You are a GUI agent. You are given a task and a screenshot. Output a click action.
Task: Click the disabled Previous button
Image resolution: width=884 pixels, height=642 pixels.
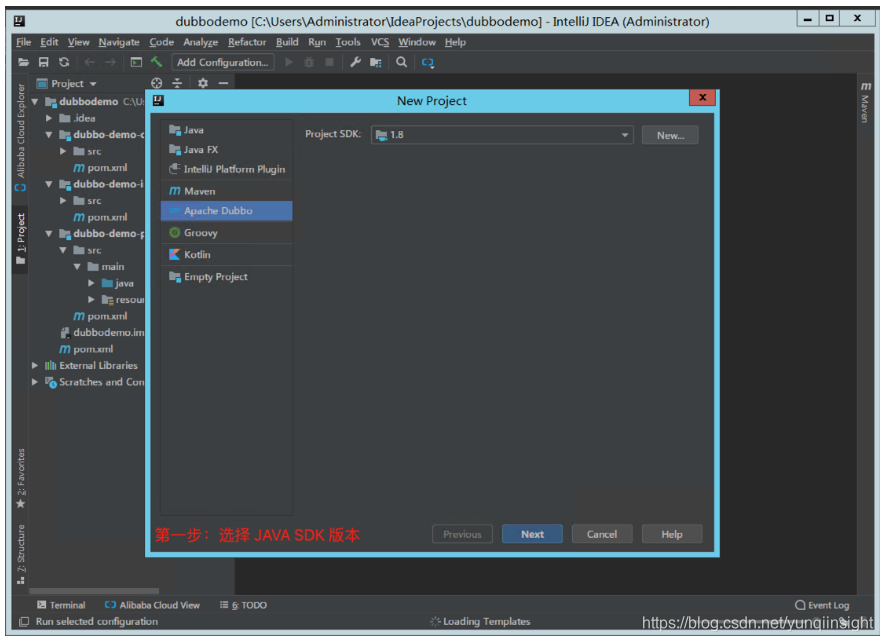(x=462, y=534)
